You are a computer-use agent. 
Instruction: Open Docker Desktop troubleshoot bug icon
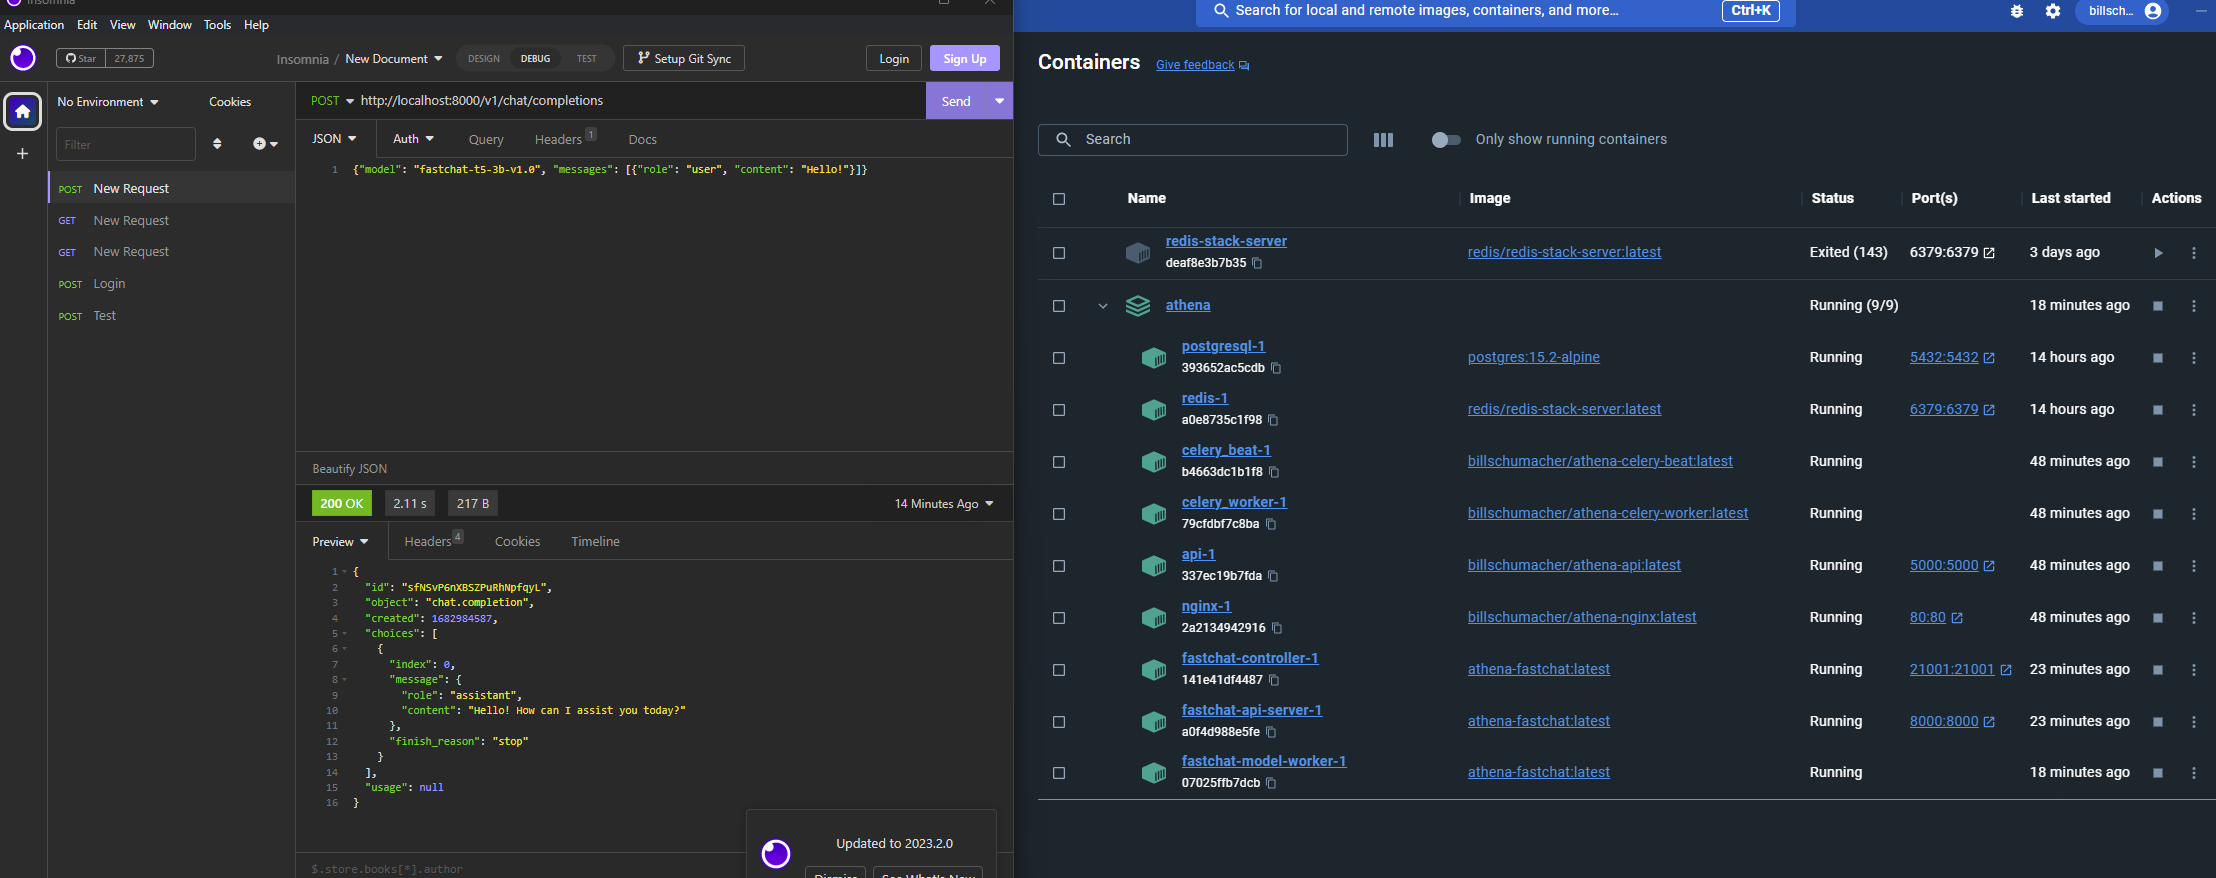[x=2017, y=11]
